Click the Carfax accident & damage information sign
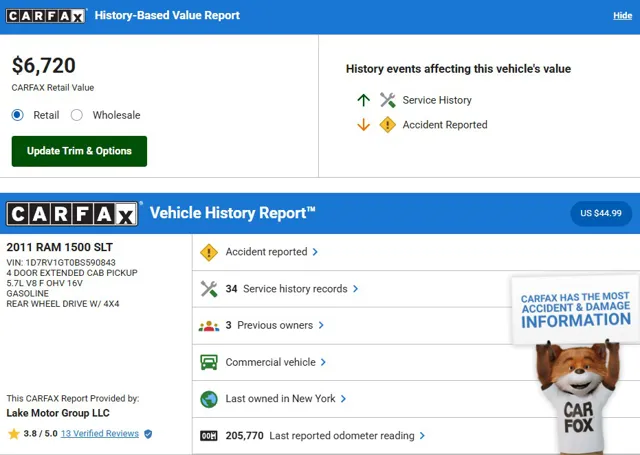Screen dimensions: 640x455 pos(576,310)
